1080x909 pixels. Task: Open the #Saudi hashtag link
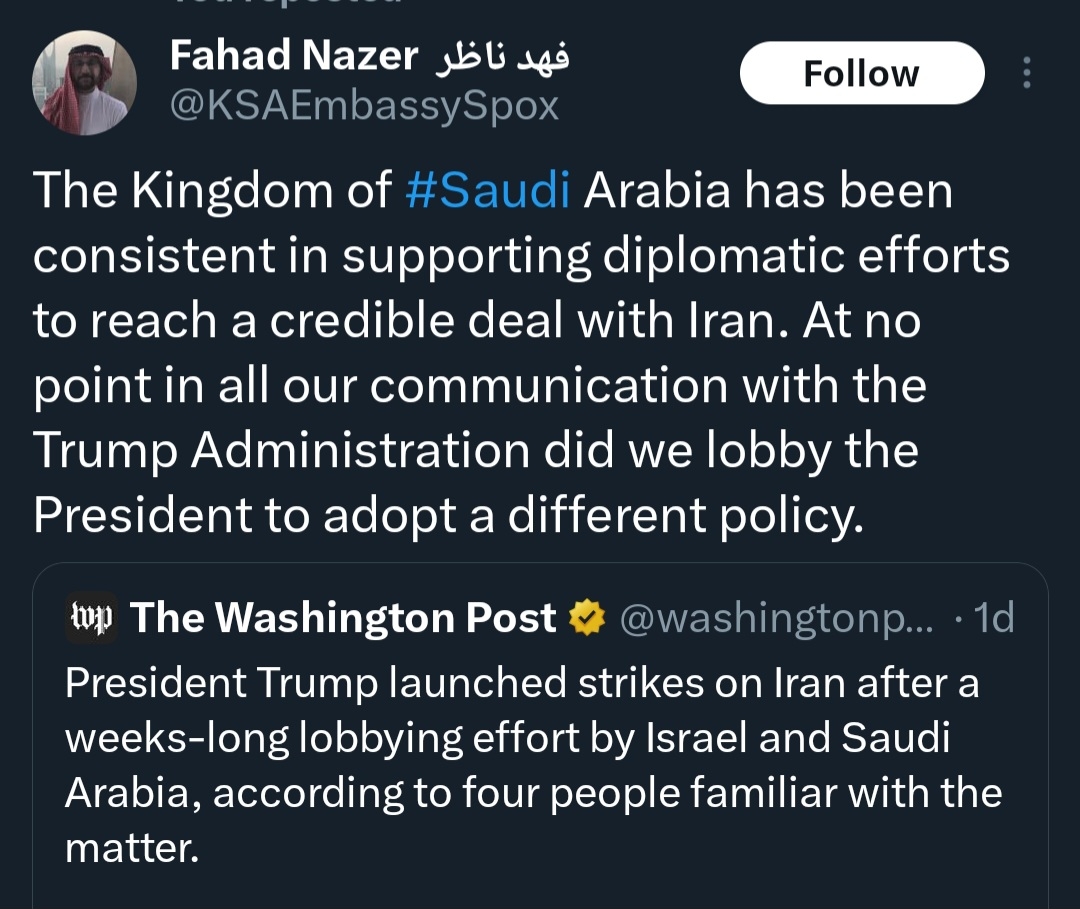(x=488, y=190)
